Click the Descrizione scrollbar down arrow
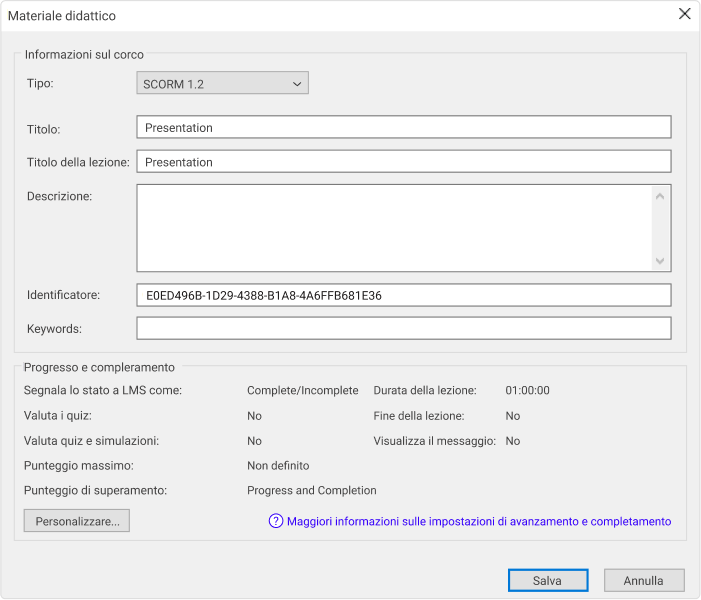The height and width of the screenshot is (600, 701). [659, 261]
